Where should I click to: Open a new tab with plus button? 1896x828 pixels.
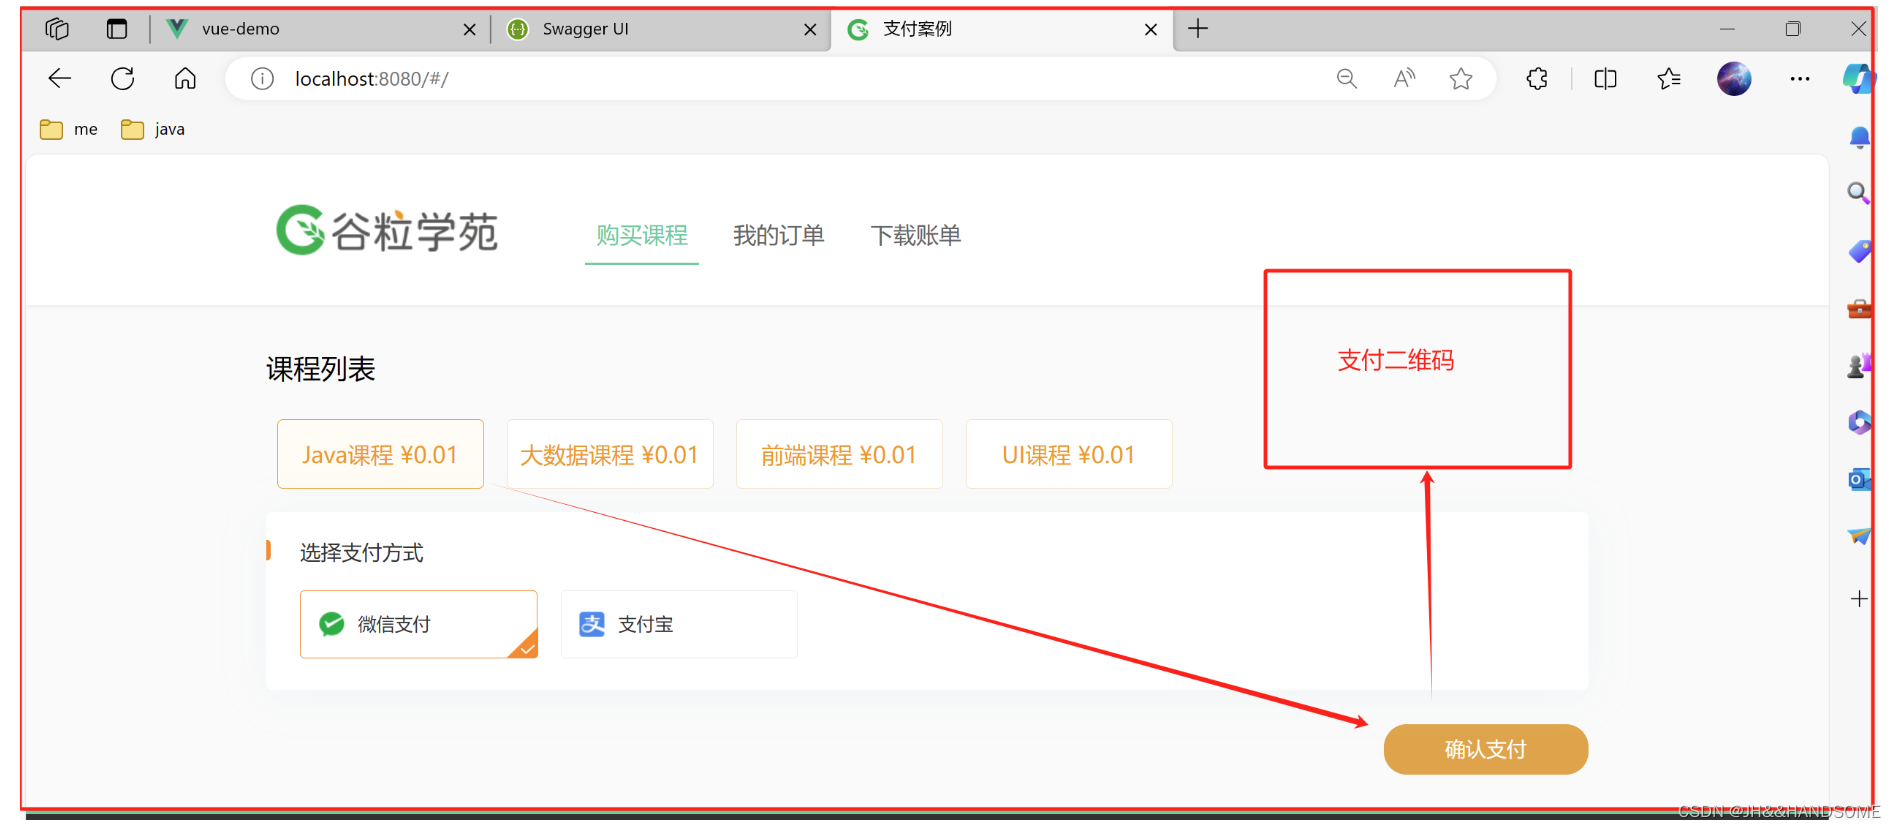point(1198,29)
